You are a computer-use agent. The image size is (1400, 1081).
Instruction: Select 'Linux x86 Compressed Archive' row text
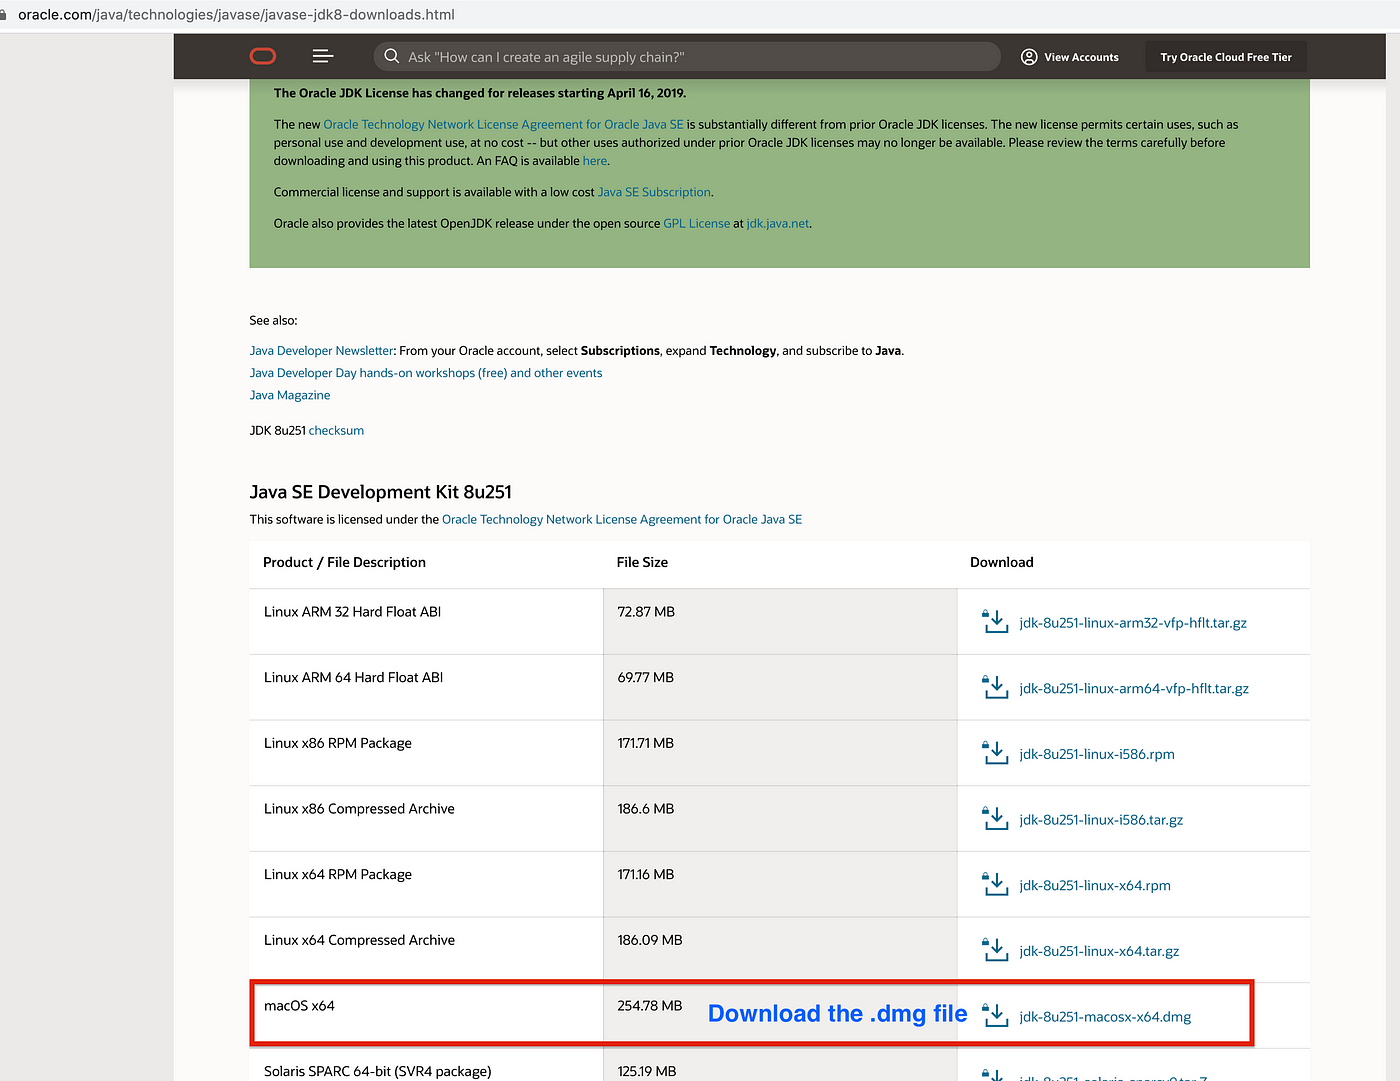[x=359, y=808]
